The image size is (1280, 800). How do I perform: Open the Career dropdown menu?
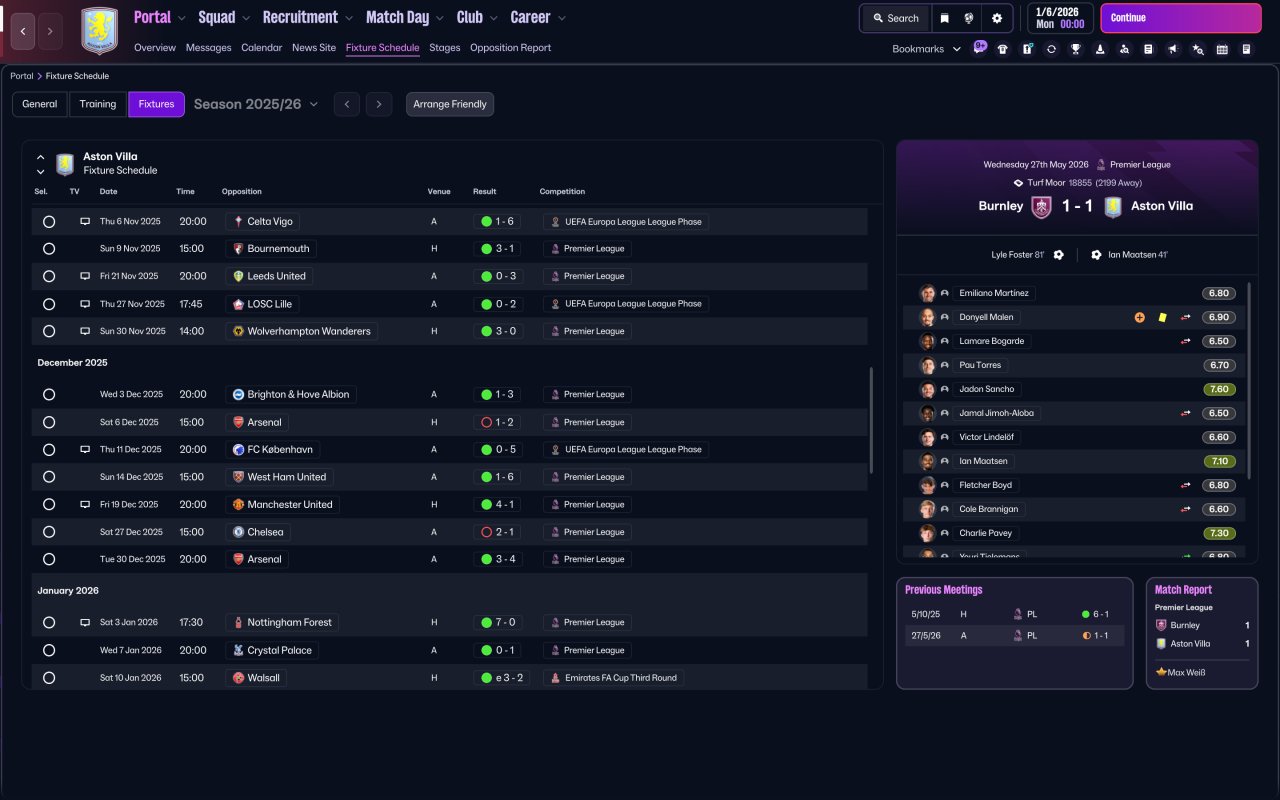(538, 17)
